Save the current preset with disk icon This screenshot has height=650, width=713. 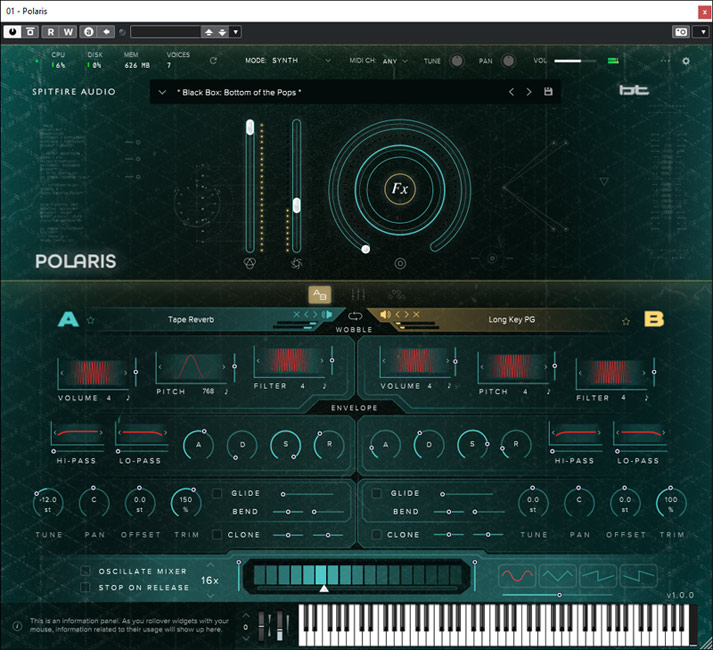[x=548, y=92]
